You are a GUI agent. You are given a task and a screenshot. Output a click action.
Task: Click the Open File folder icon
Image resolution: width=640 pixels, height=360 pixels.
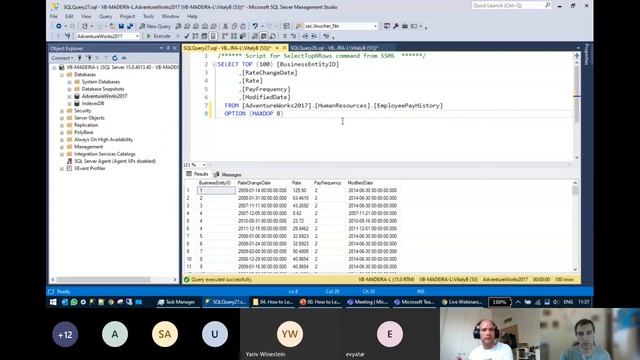point(112,26)
